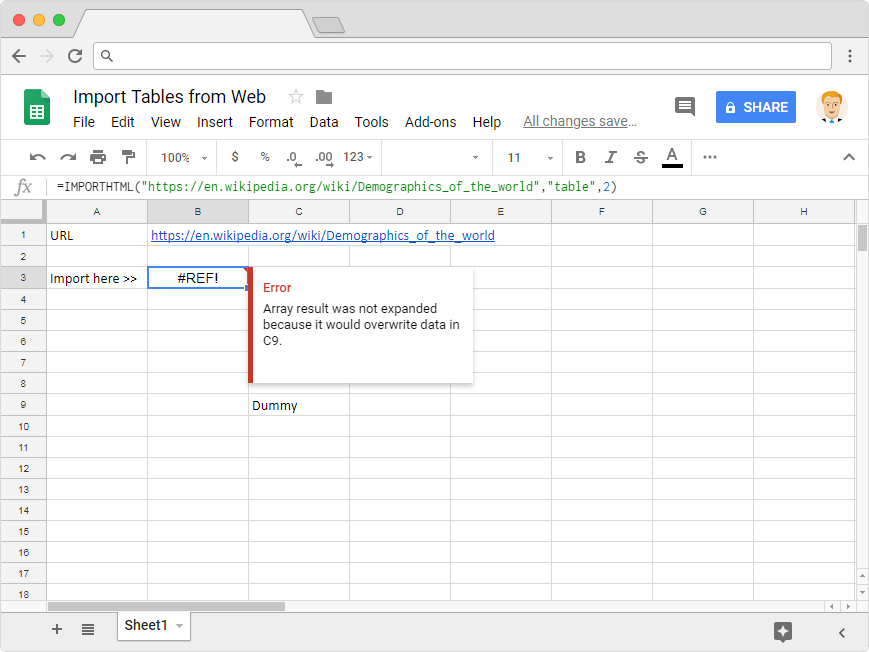Increase decimal places
The height and width of the screenshot is (652, 869).
324,158
